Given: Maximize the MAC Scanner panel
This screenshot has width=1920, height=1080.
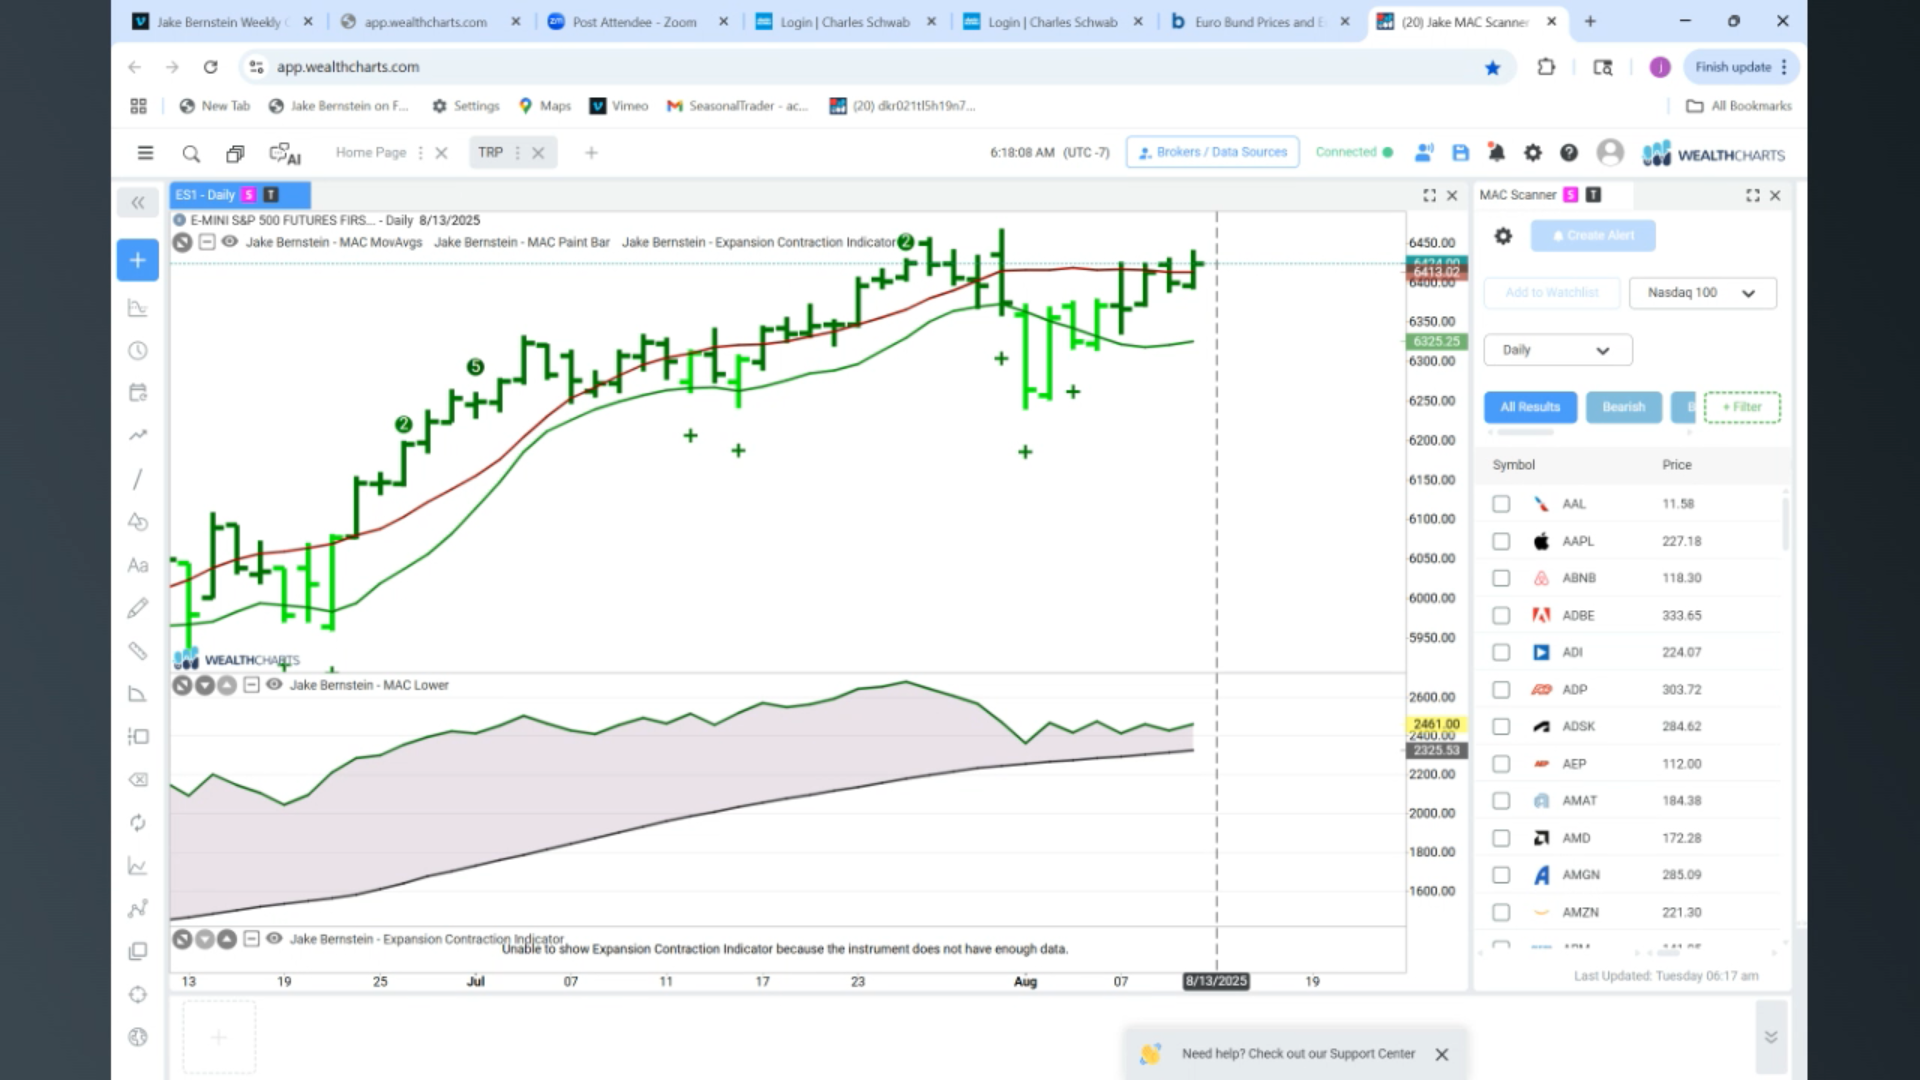Looking at the screenshot, I should [x=1752, y=196].
